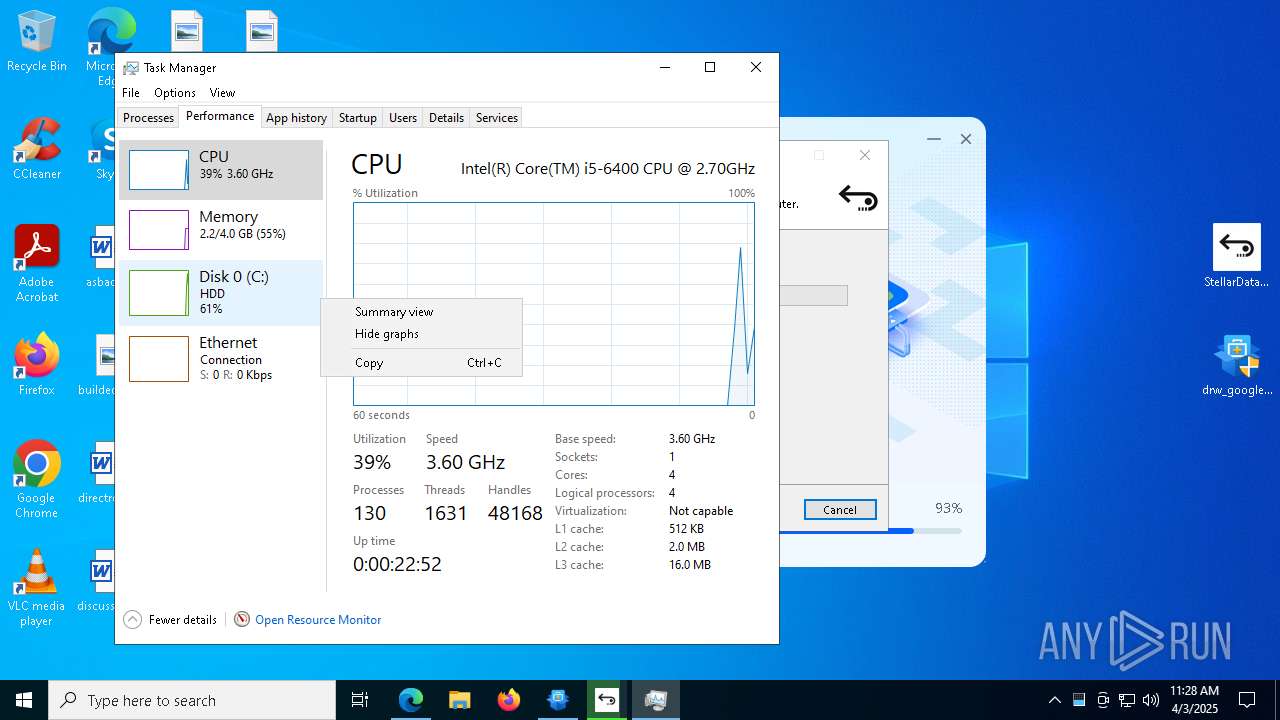The width and height of the screenshot is (1280, 720).
Task: Click the blue setup app taskbar icon
Action: 557,700
